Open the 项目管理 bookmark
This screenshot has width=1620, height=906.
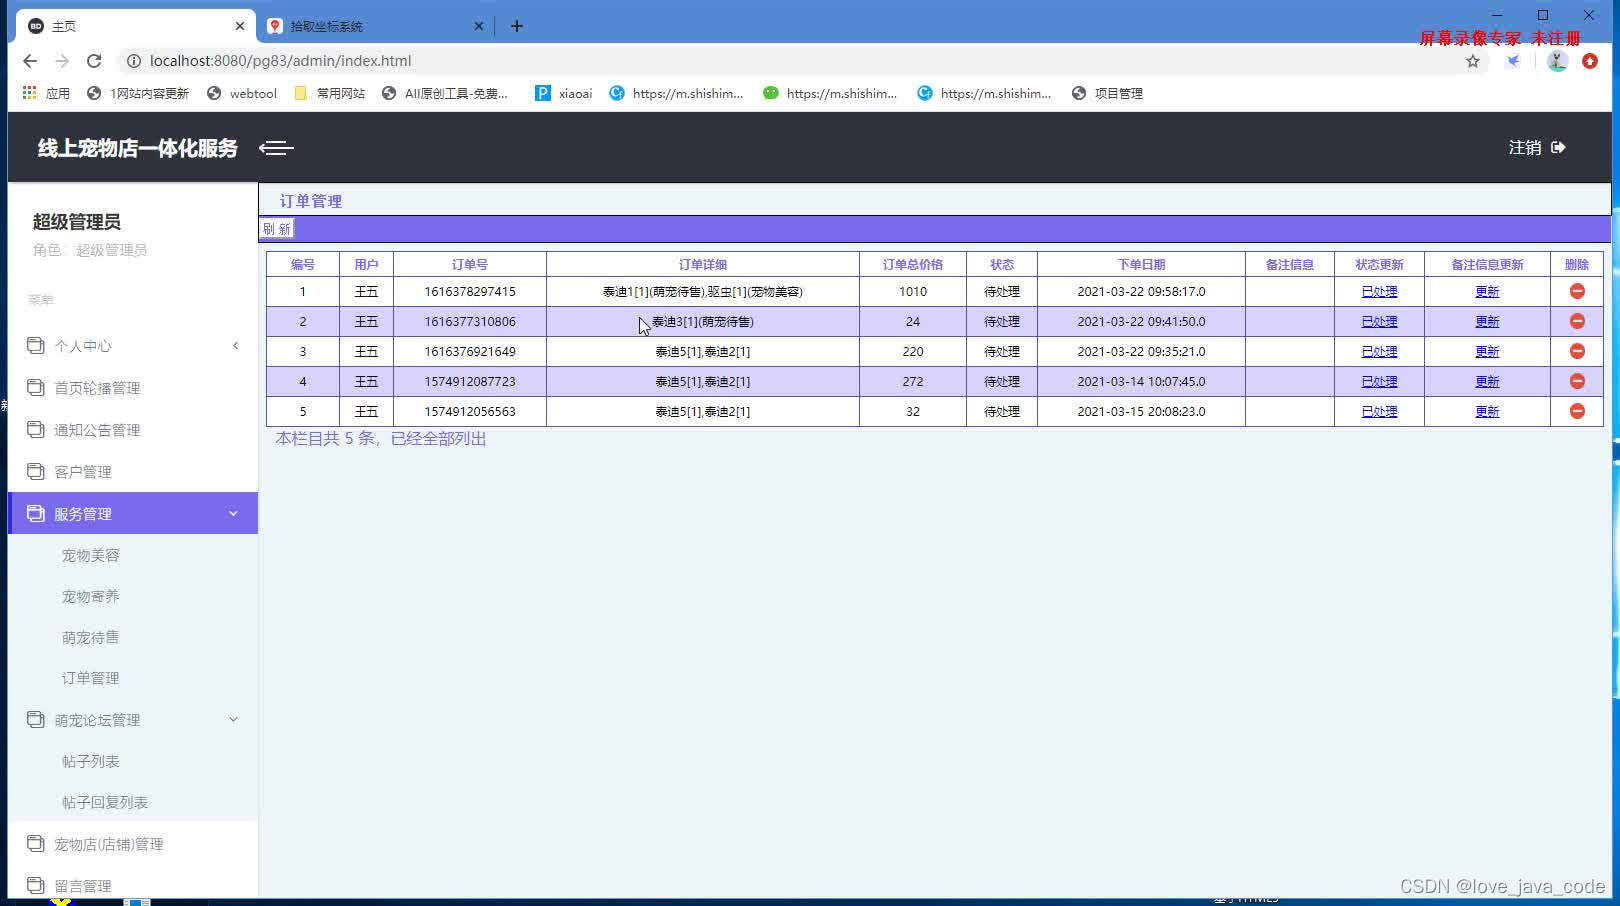point(1107,93)
